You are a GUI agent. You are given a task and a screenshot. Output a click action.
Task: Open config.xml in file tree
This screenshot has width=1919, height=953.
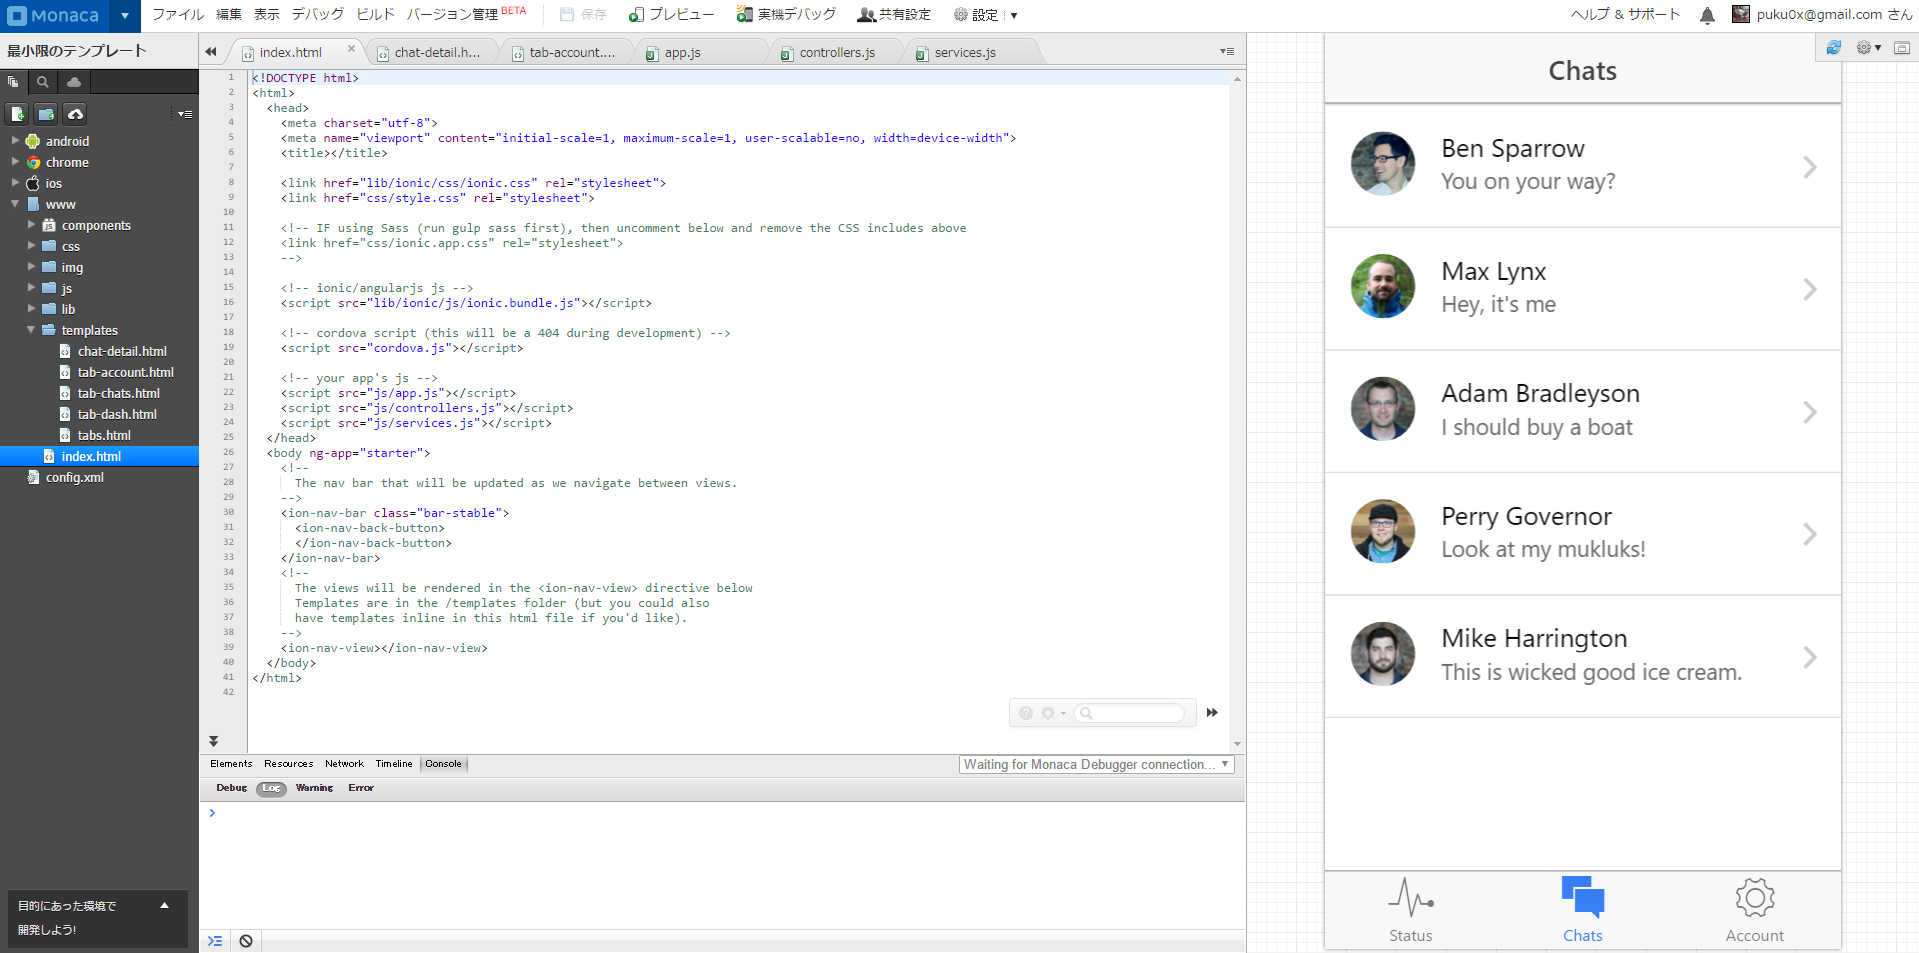[74, 477]
